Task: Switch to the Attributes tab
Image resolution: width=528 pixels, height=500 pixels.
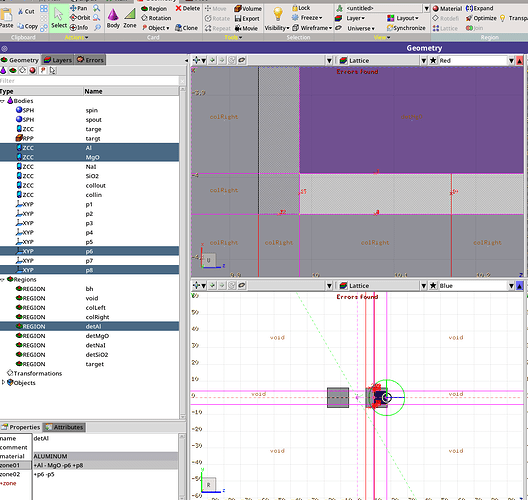Action: 64,427
